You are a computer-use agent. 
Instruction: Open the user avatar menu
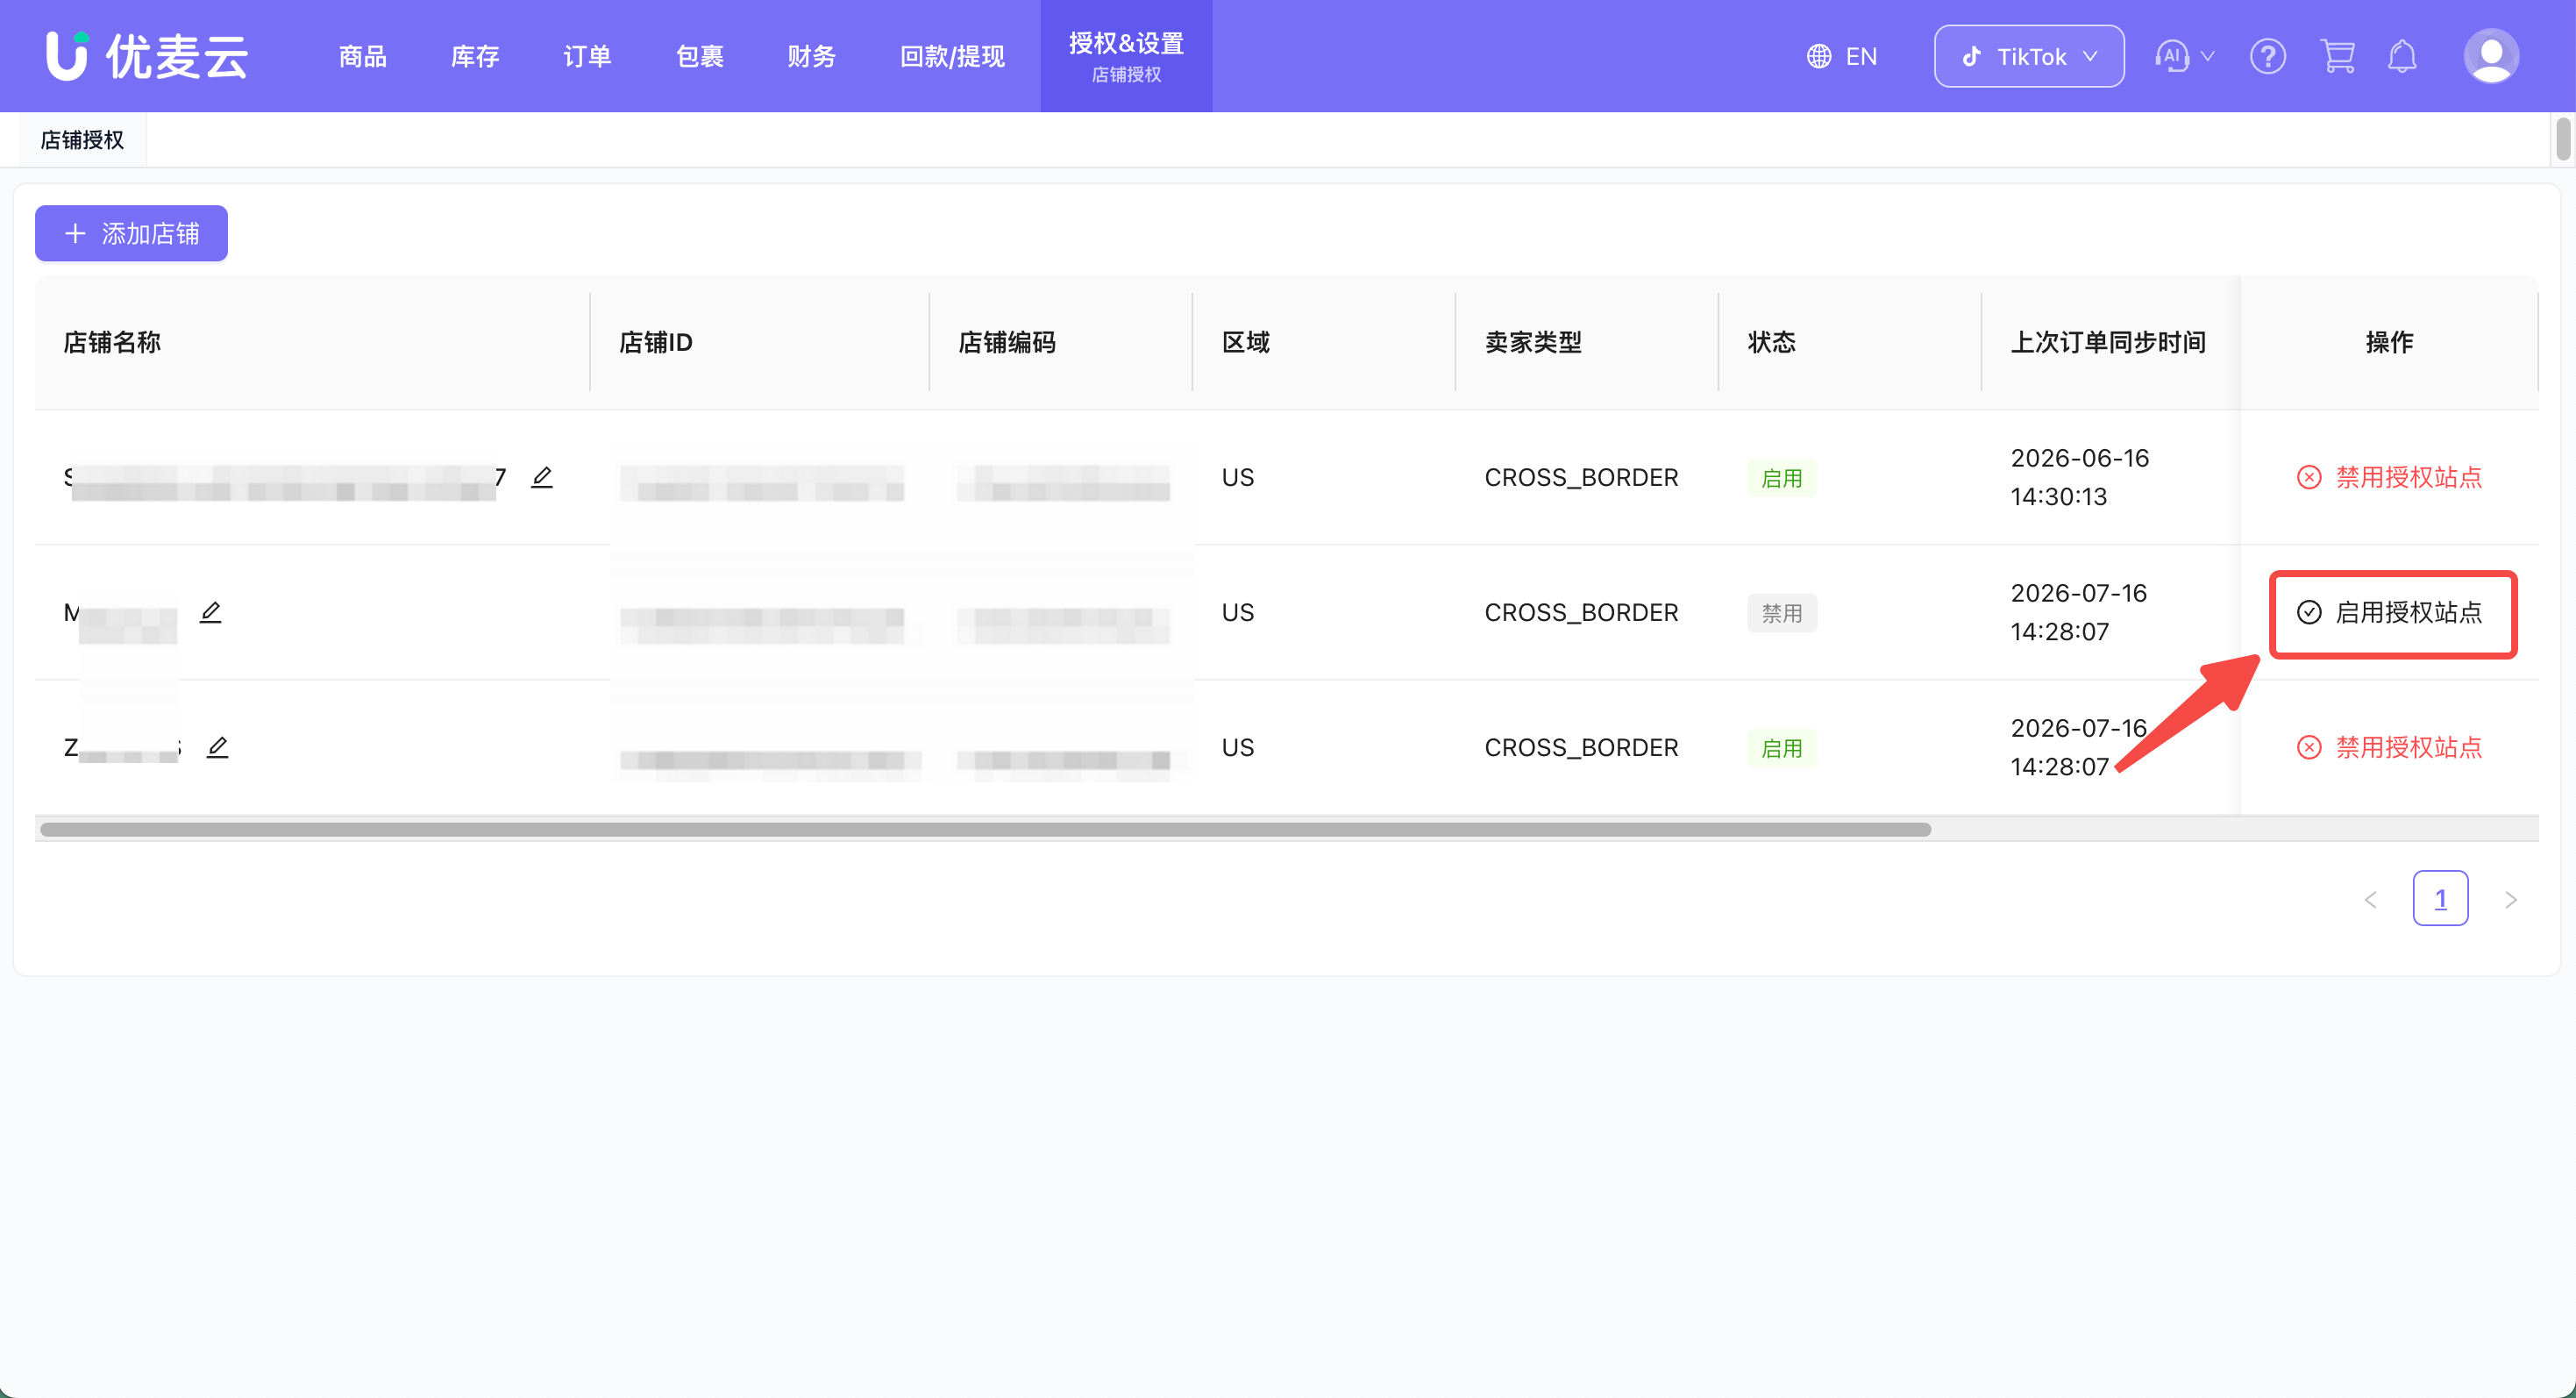click(x=2492, y=56)
